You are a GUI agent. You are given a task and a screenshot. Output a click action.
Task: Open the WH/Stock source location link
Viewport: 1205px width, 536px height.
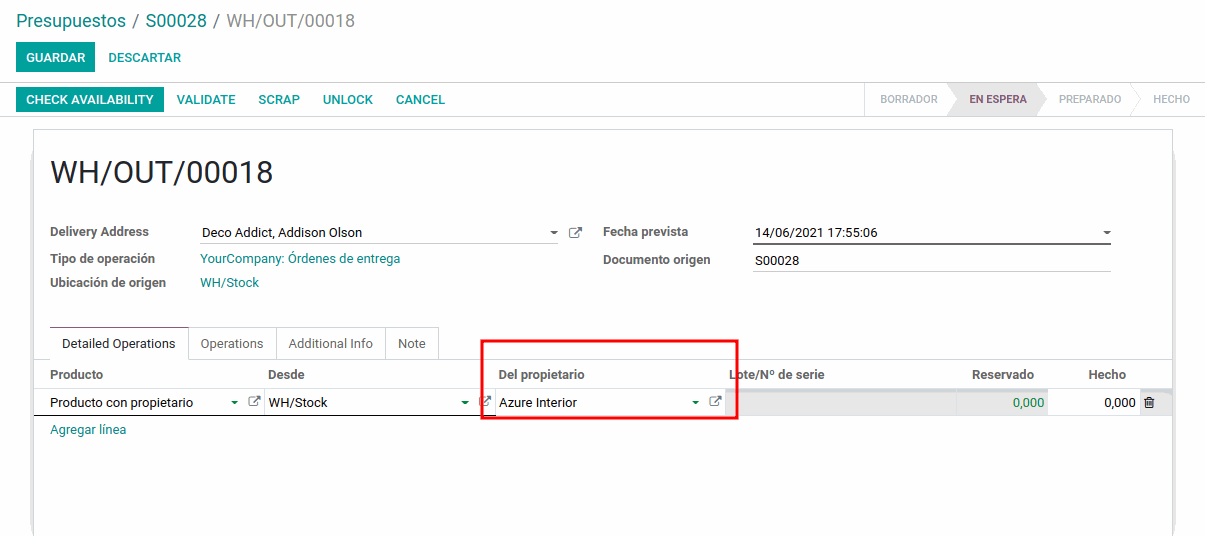coord(229,282)
